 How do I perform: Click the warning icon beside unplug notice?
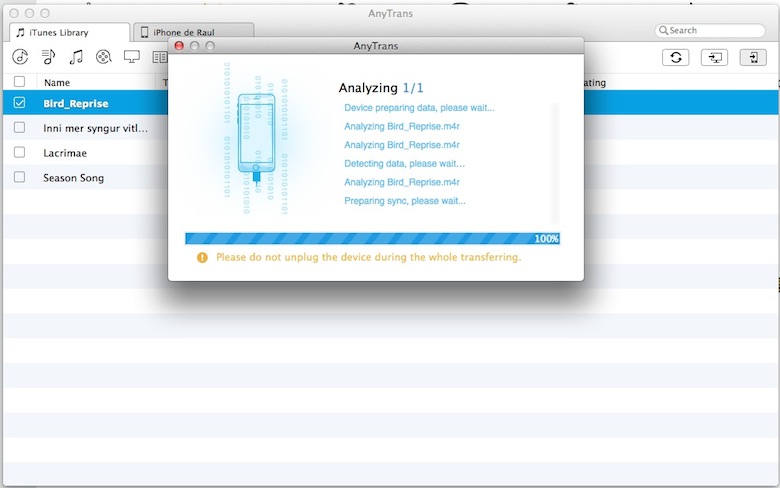tap(202, 258)
